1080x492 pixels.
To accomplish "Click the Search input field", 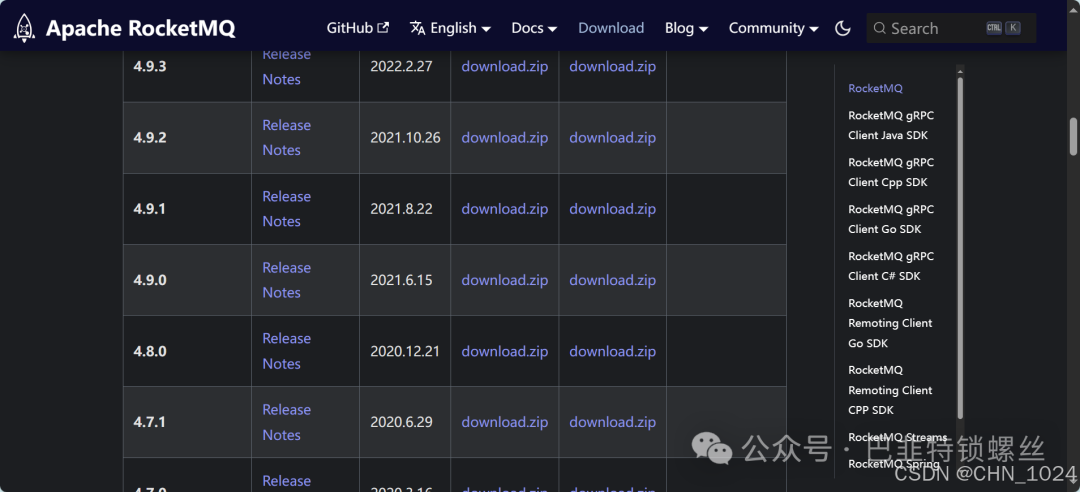I will (951, 28).
